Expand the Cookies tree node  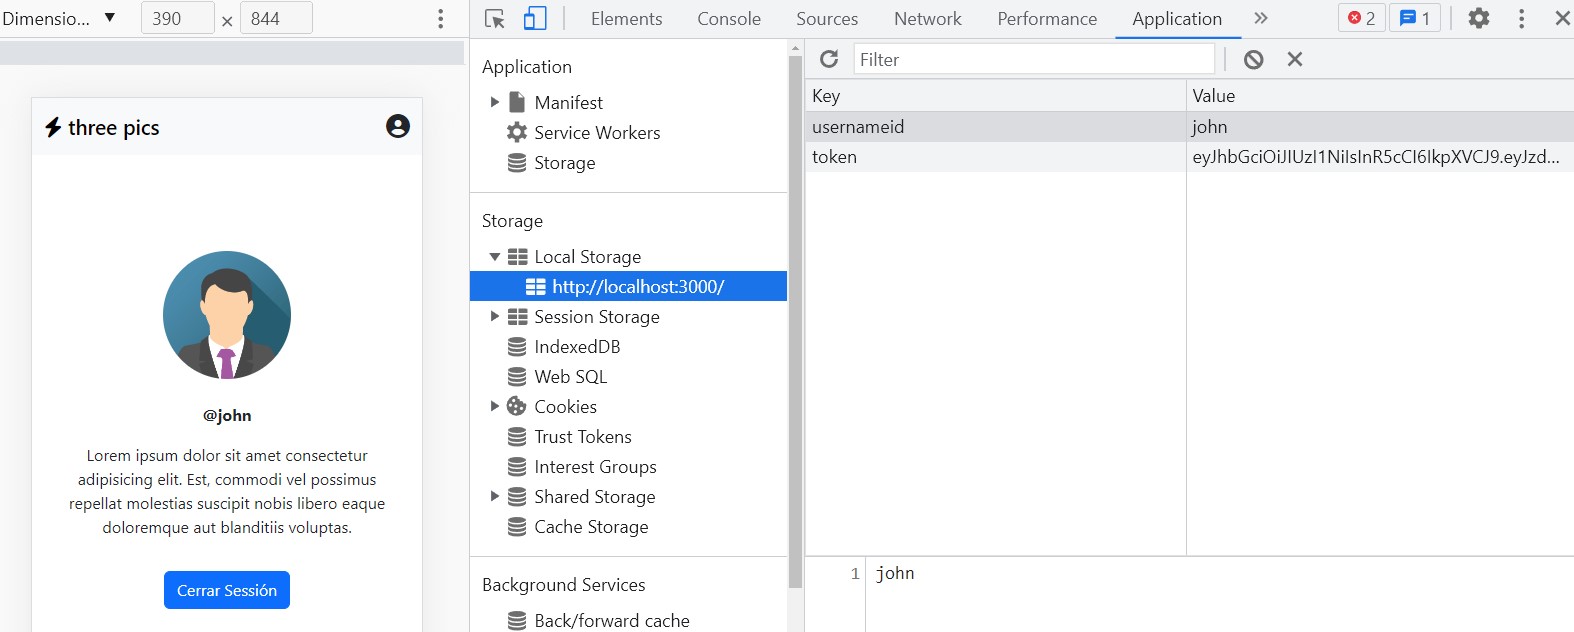(494, 407)
